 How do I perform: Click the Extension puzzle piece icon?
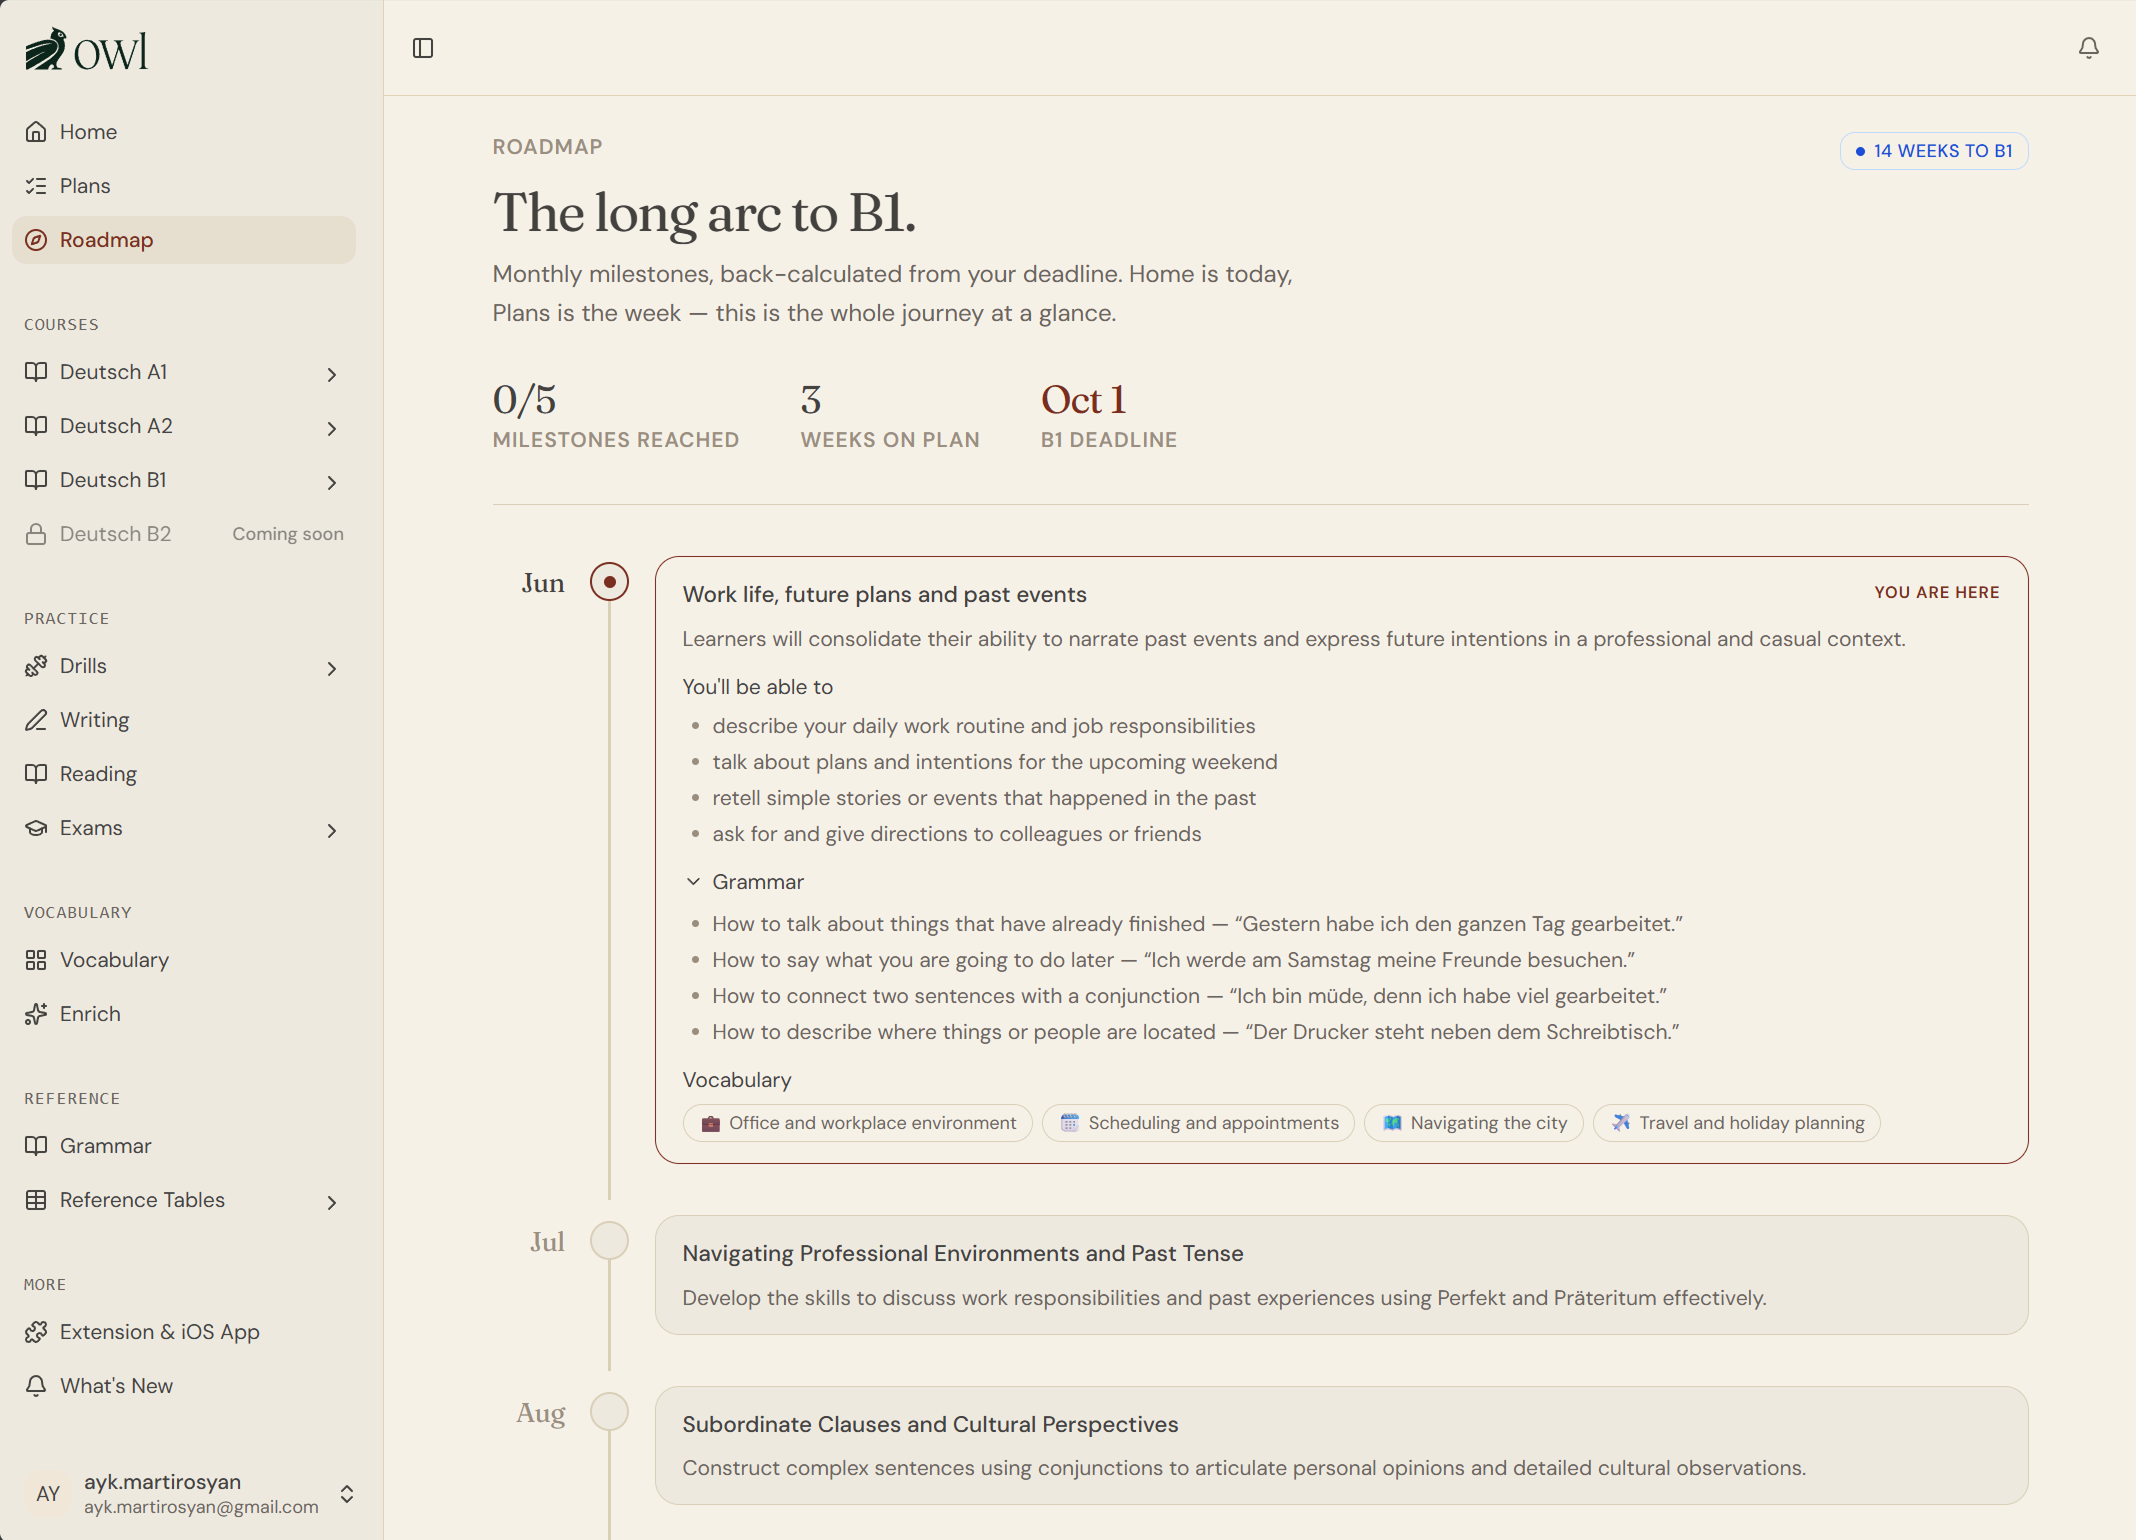coord(36,1332)
